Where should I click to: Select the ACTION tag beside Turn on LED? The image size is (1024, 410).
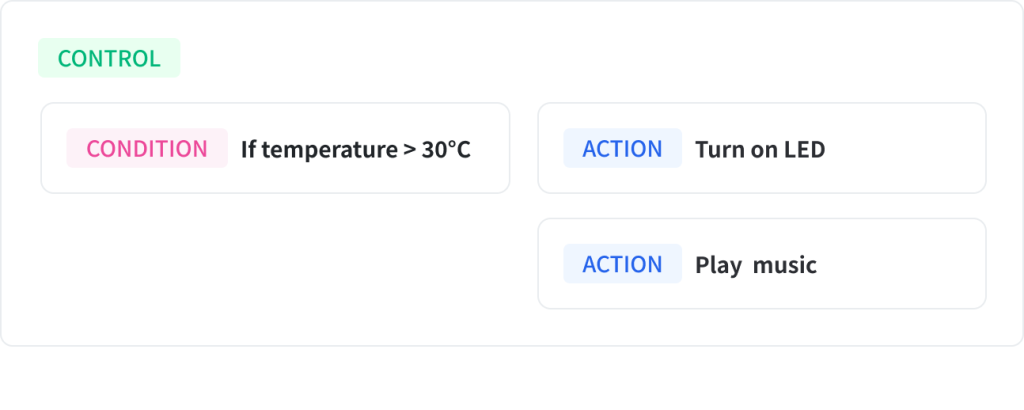pyautogui.click(x=622, y=148)
